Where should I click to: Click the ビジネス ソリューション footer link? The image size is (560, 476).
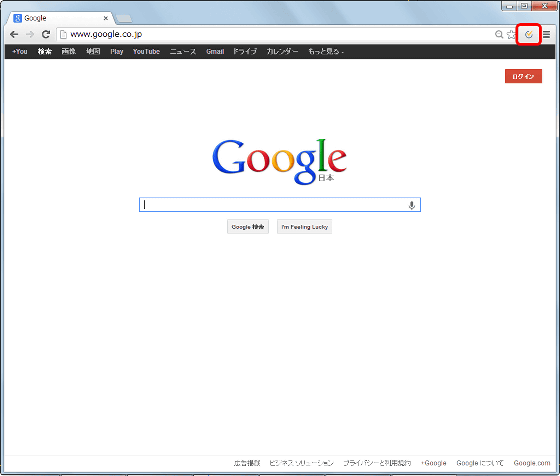[301, 463]
